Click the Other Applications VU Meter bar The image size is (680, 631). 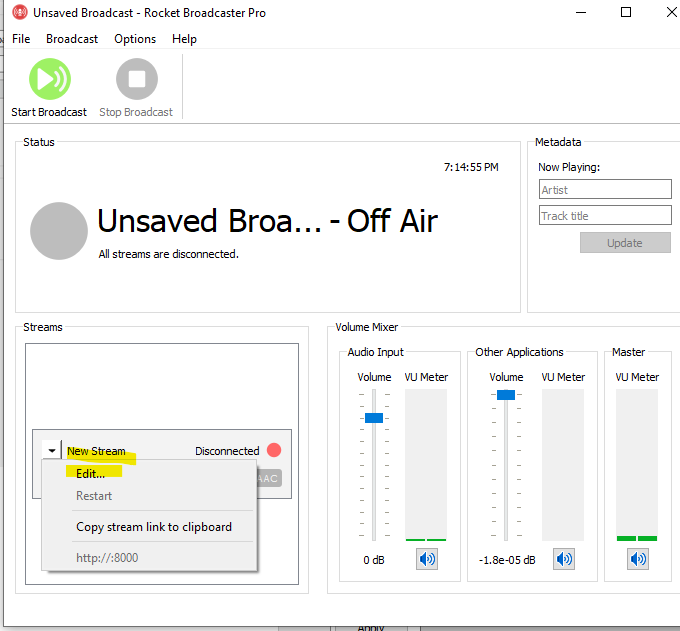563,465
